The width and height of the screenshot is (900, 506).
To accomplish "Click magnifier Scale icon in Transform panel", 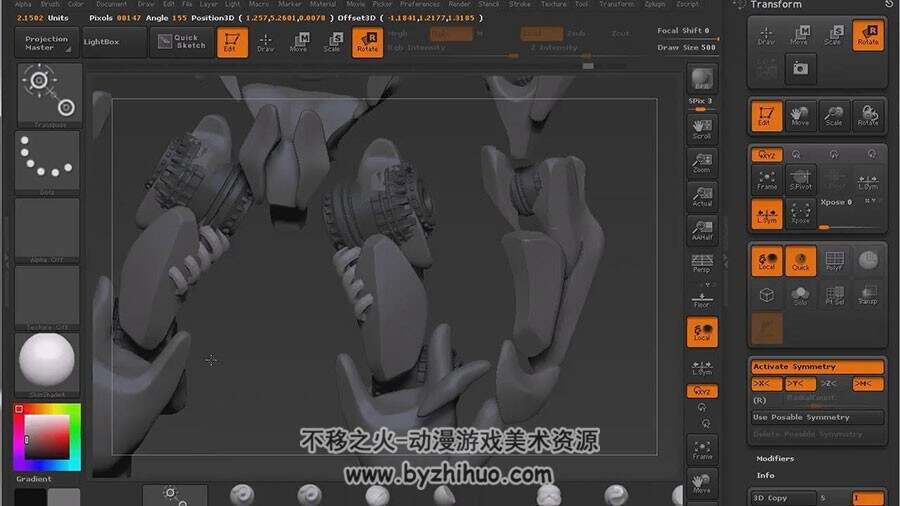I will (x=834, y=115).
